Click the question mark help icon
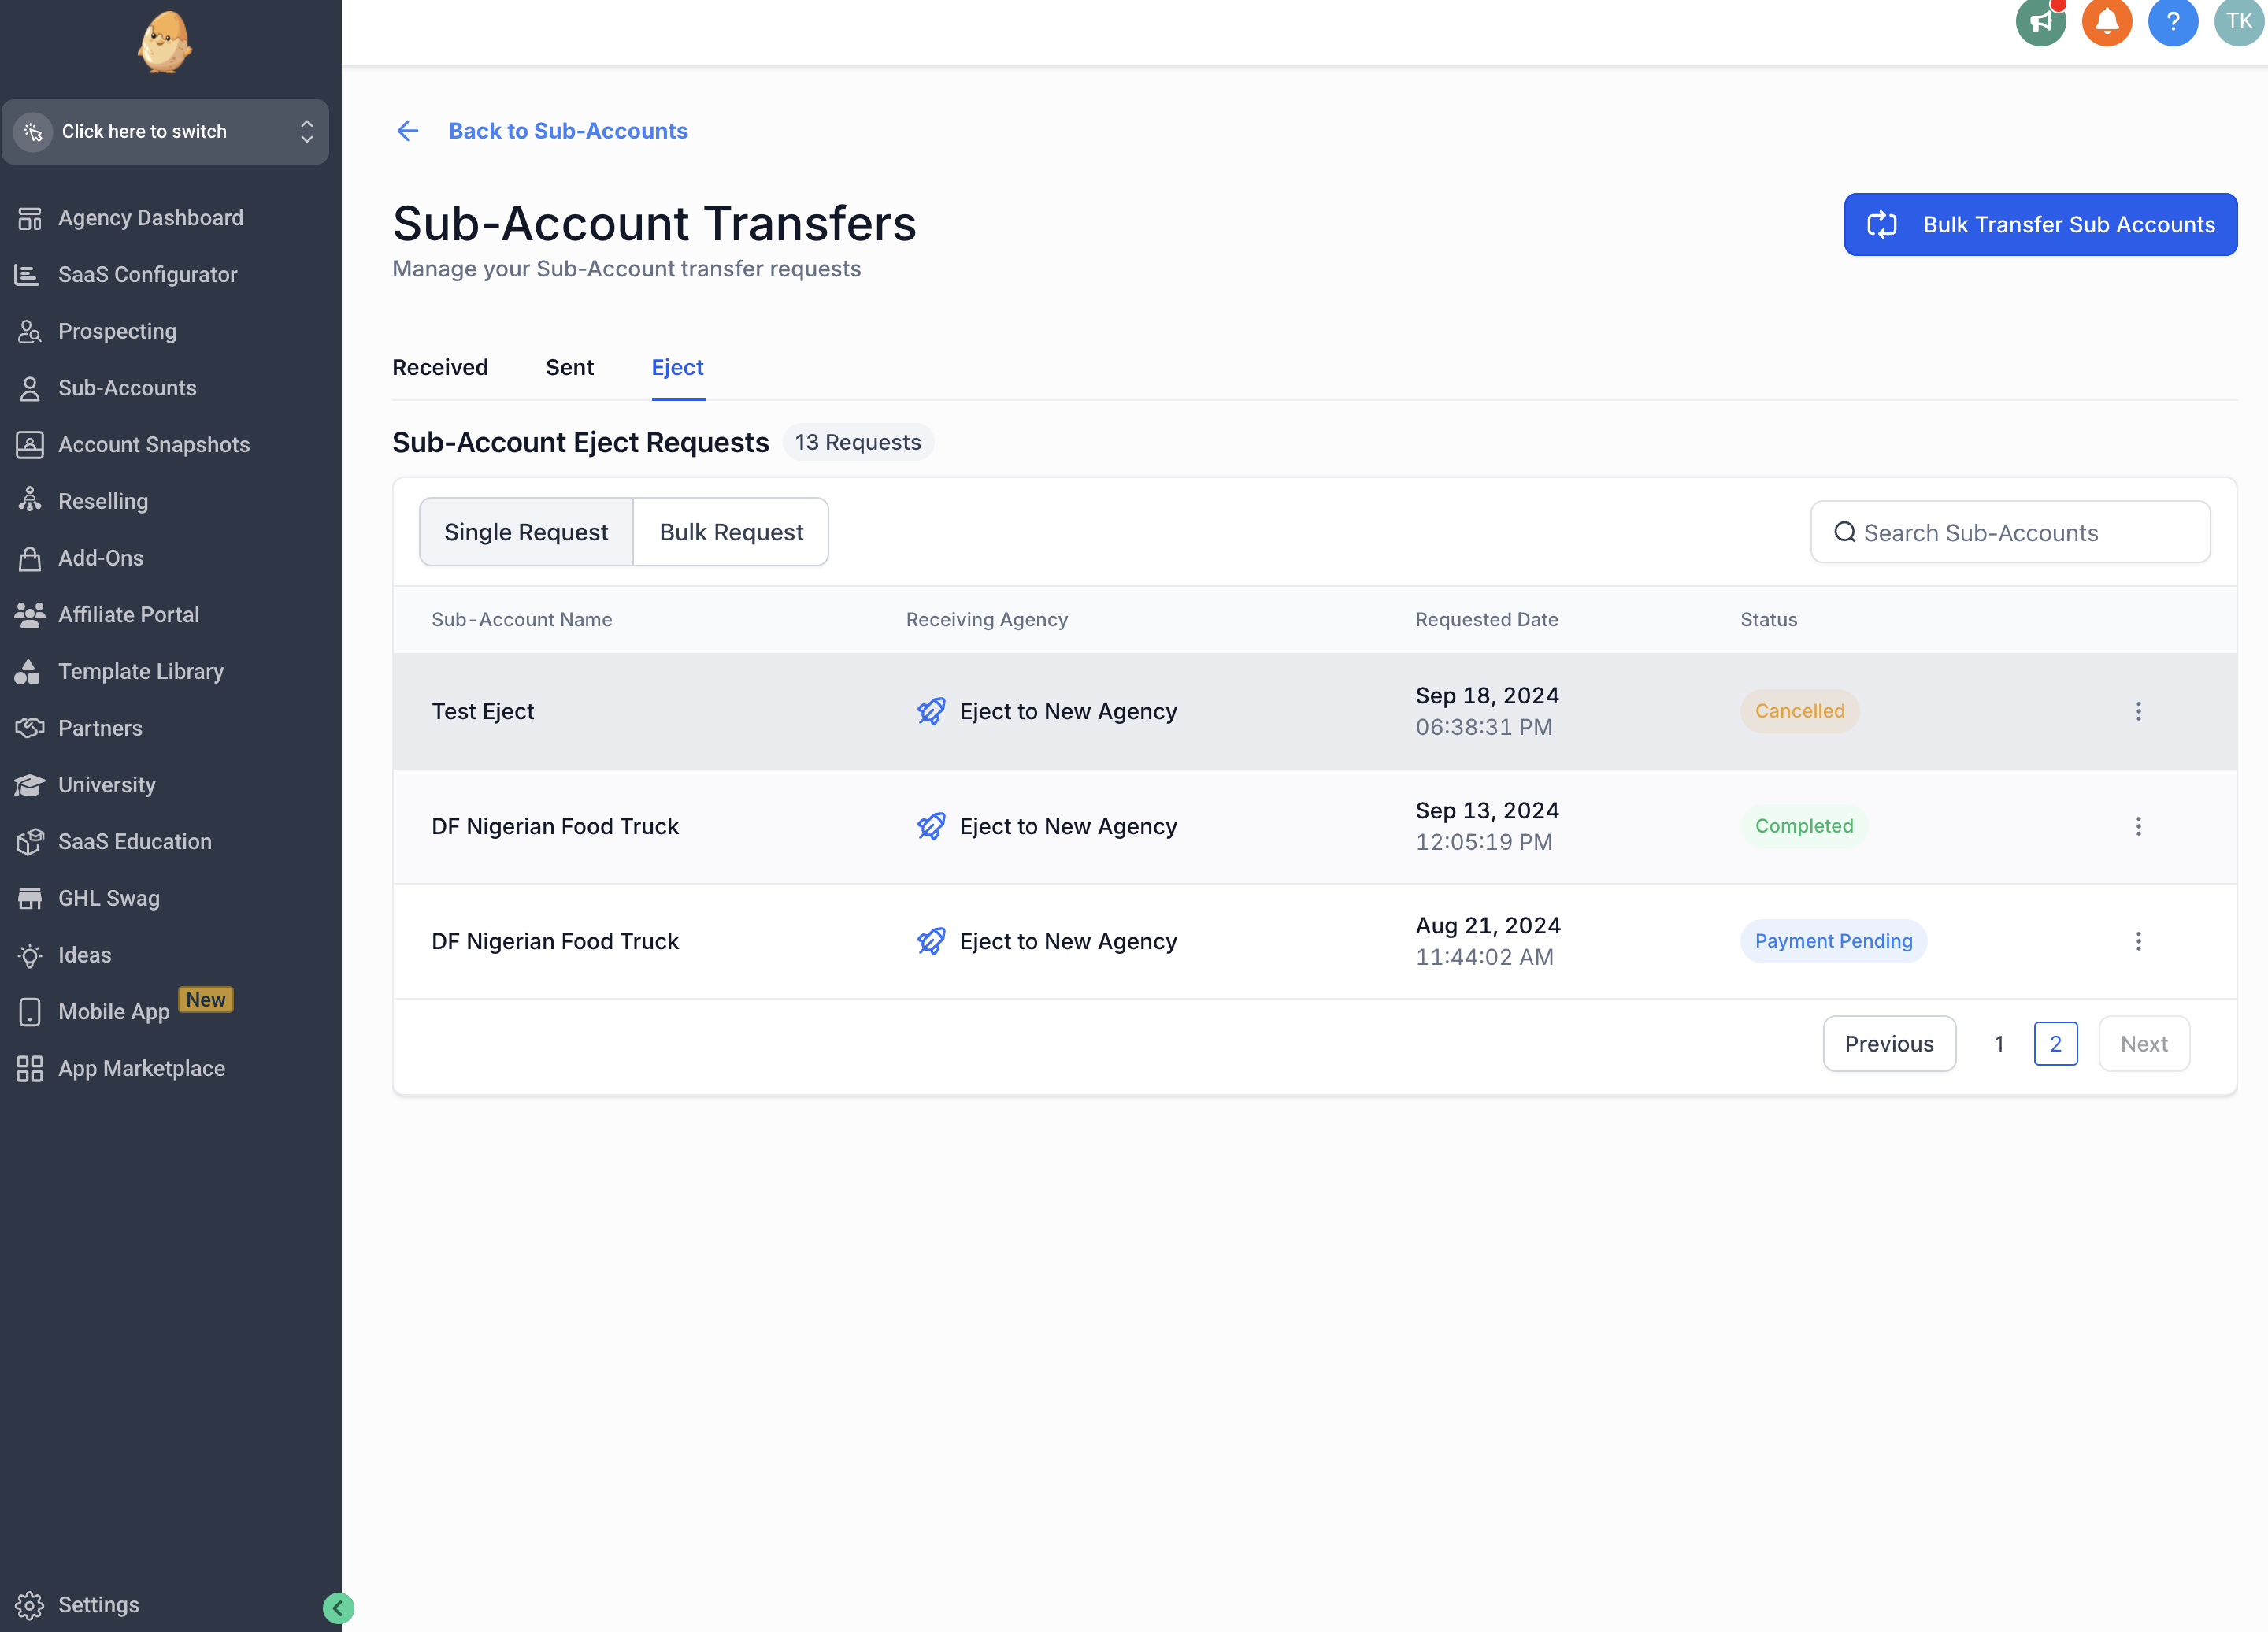Screen dimensions: 2268x1632 [x=2172, y=22]
